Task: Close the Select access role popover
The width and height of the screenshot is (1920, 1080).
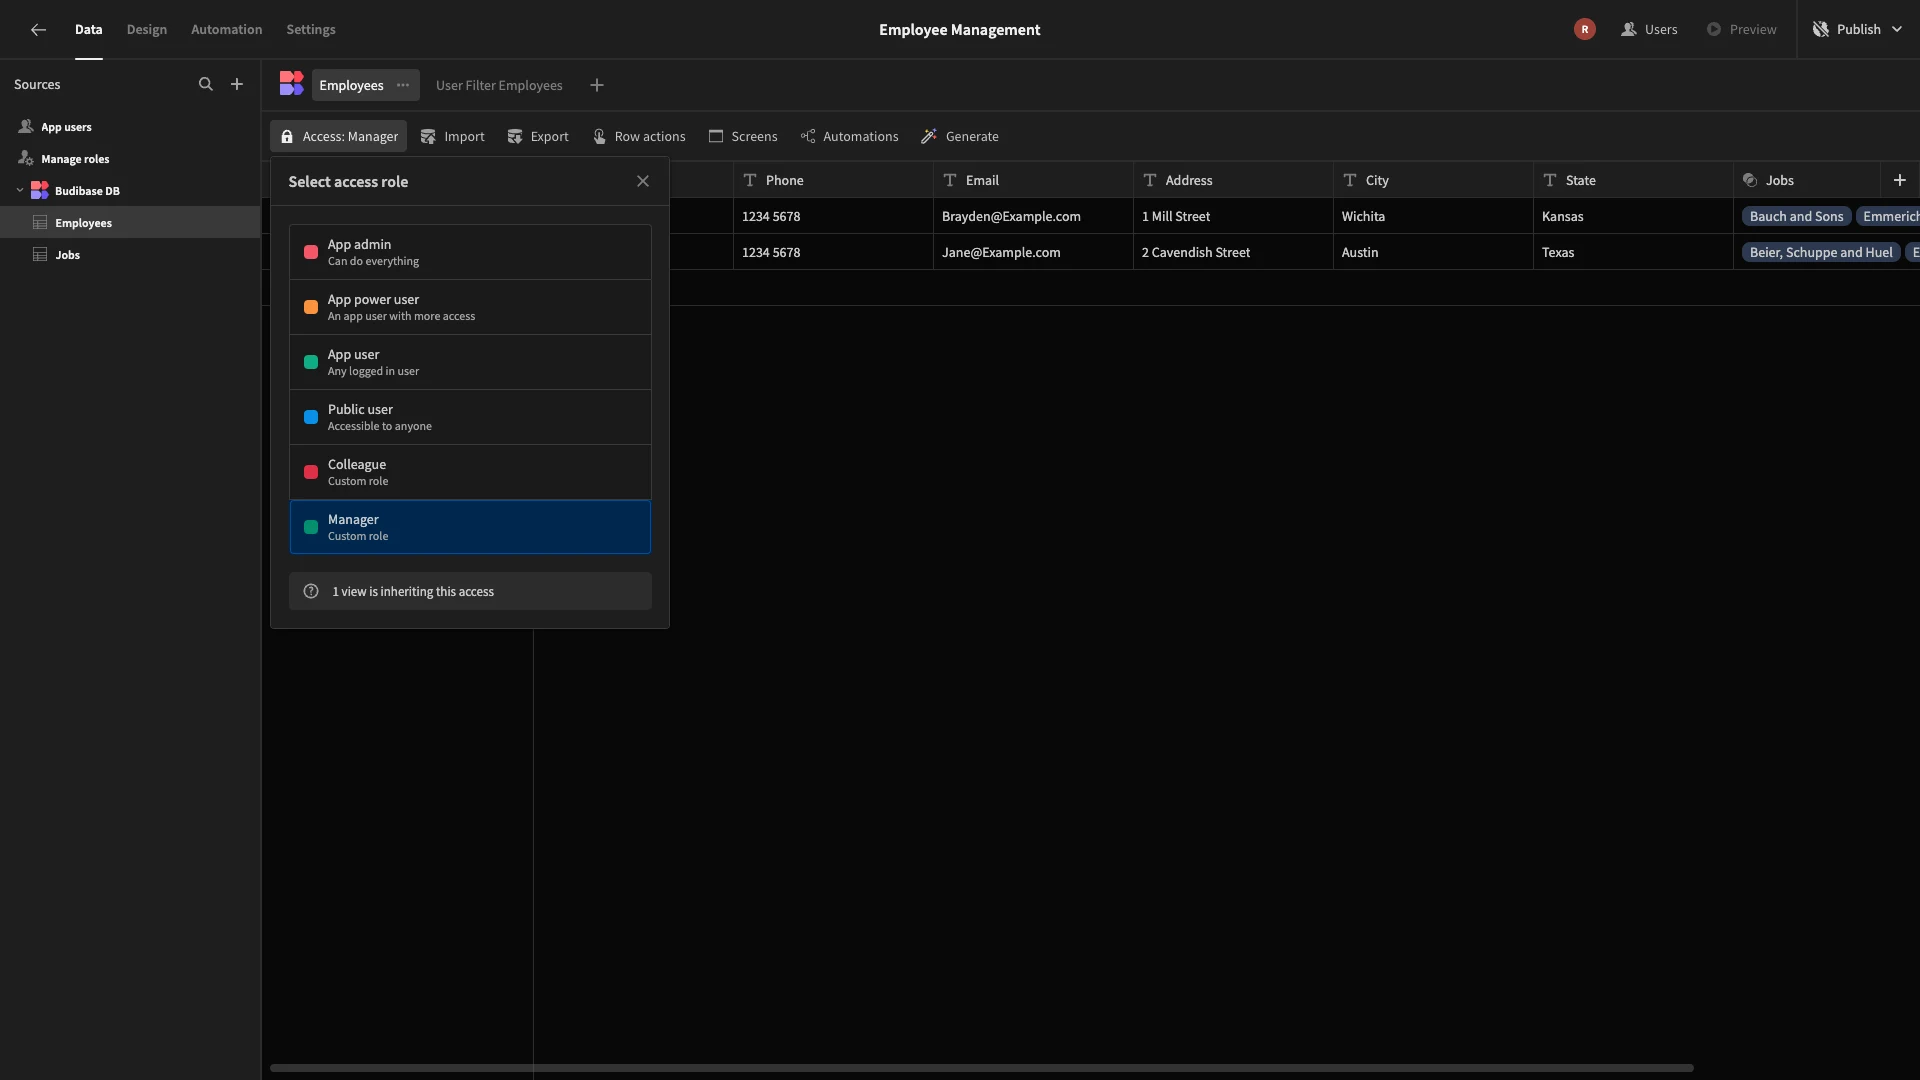Action: point(643,181)
